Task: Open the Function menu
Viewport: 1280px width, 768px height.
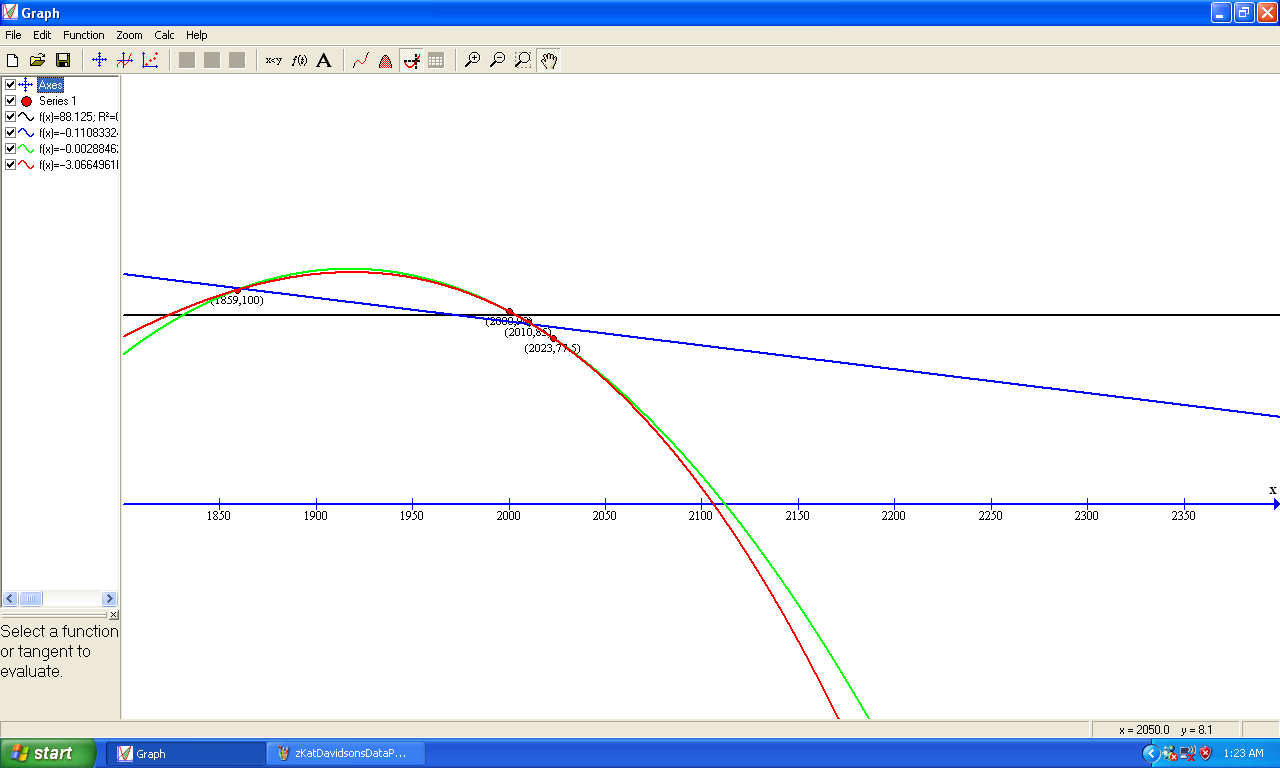Action: [x=84, y=35]
